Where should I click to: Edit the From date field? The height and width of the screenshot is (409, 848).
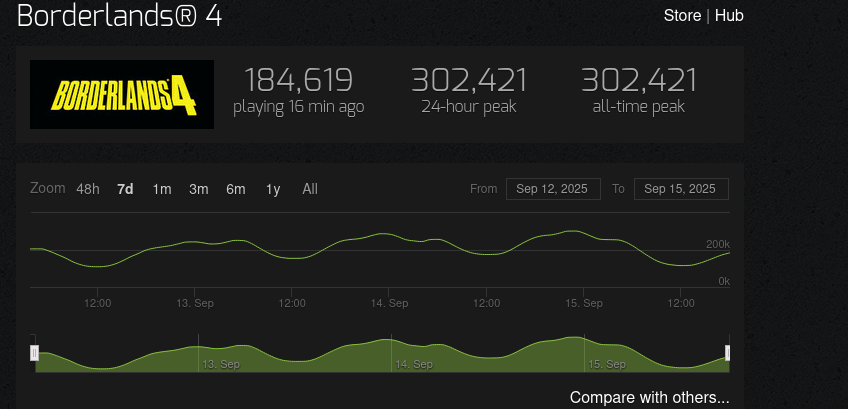553,189
